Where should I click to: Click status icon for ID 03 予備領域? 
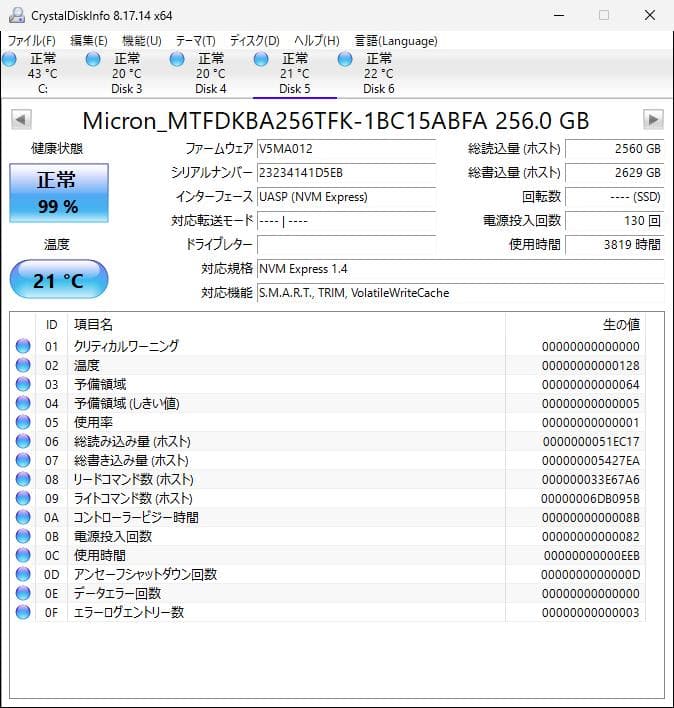click(x=23, y=384)
